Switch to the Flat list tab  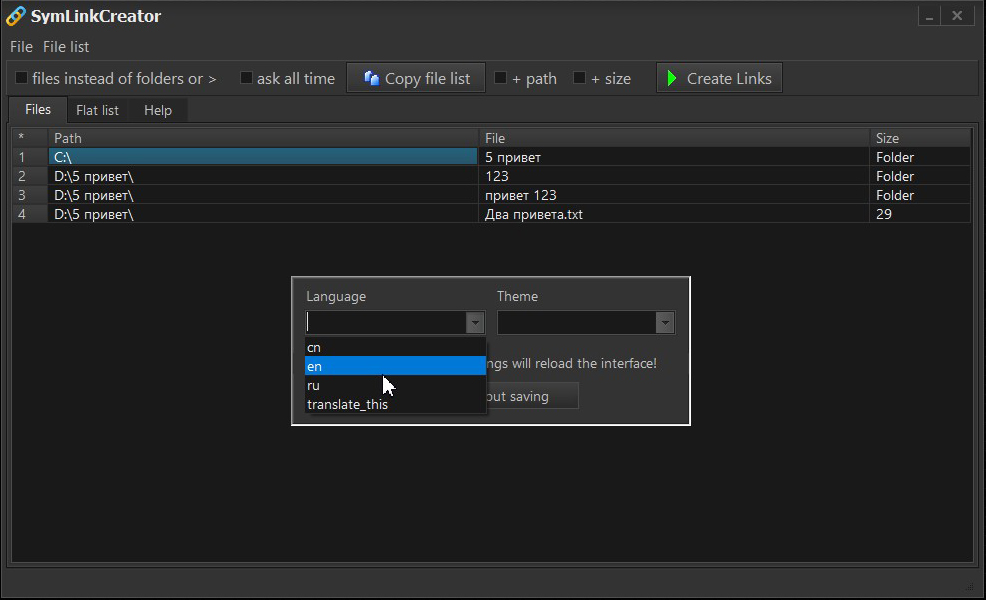click(97, 110)
